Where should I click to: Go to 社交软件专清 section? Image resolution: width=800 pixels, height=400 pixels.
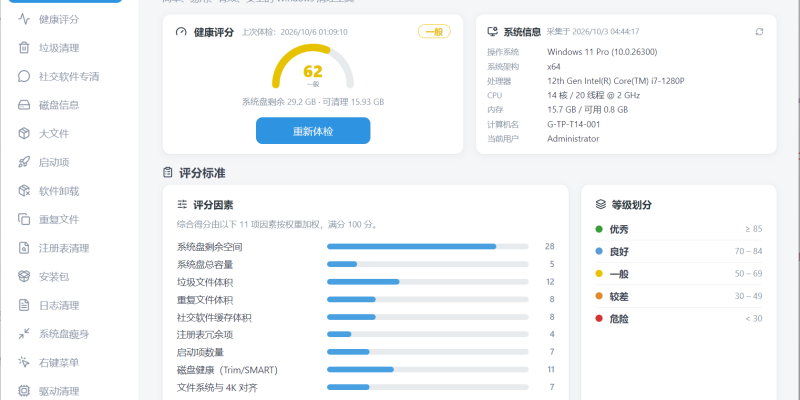(x=69, y=77)
